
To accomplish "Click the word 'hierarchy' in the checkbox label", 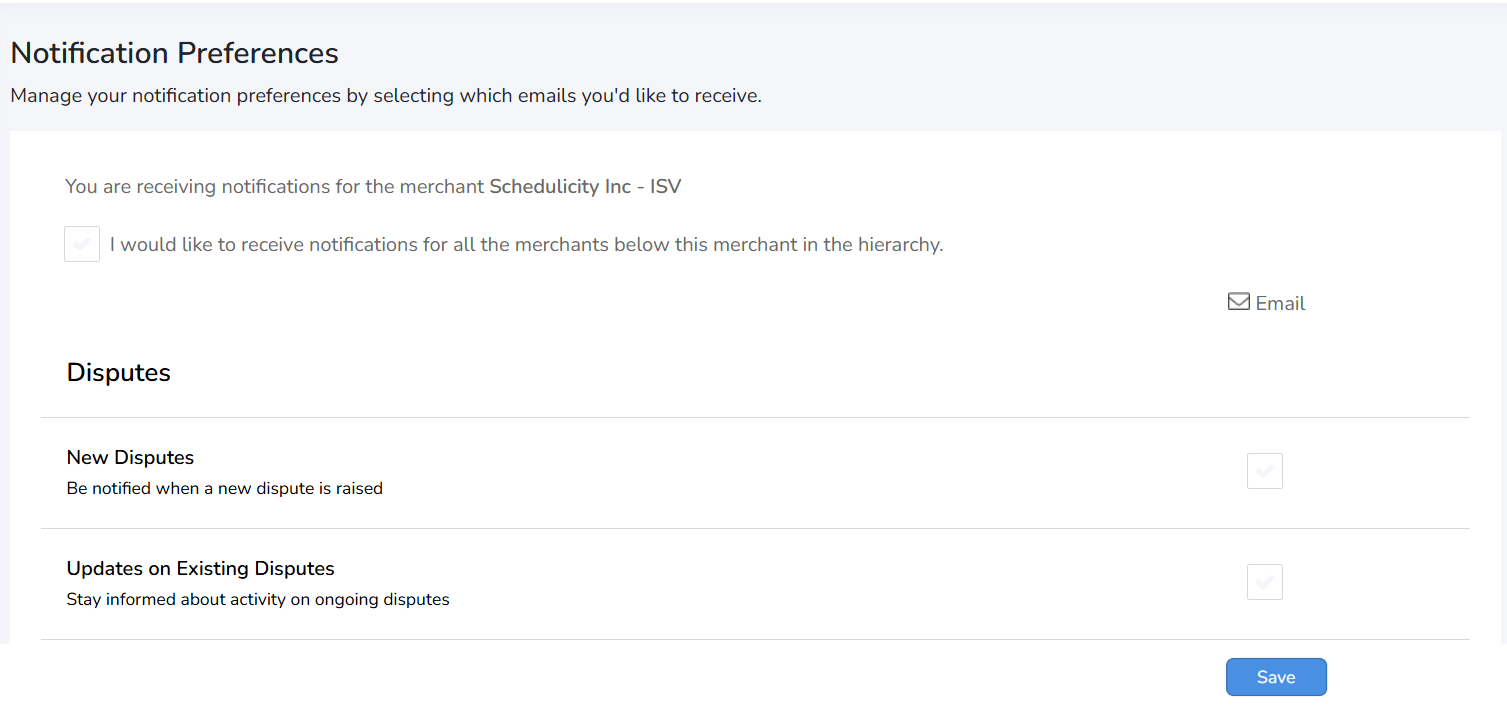I will 899,245.
